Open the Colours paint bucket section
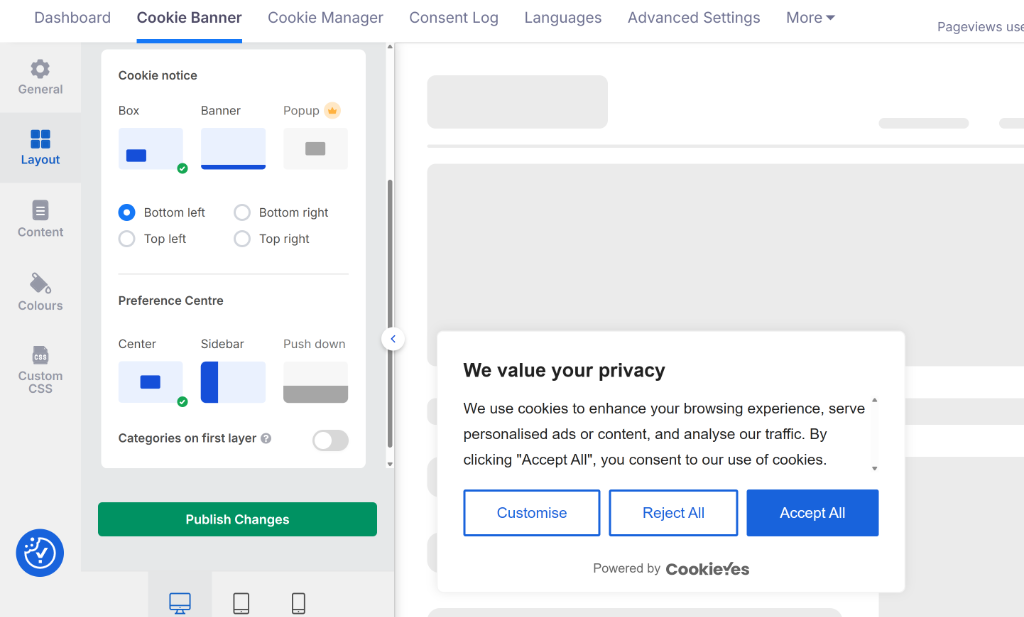The width and height of the screenshot is (1024, 617). click(40, 284)
